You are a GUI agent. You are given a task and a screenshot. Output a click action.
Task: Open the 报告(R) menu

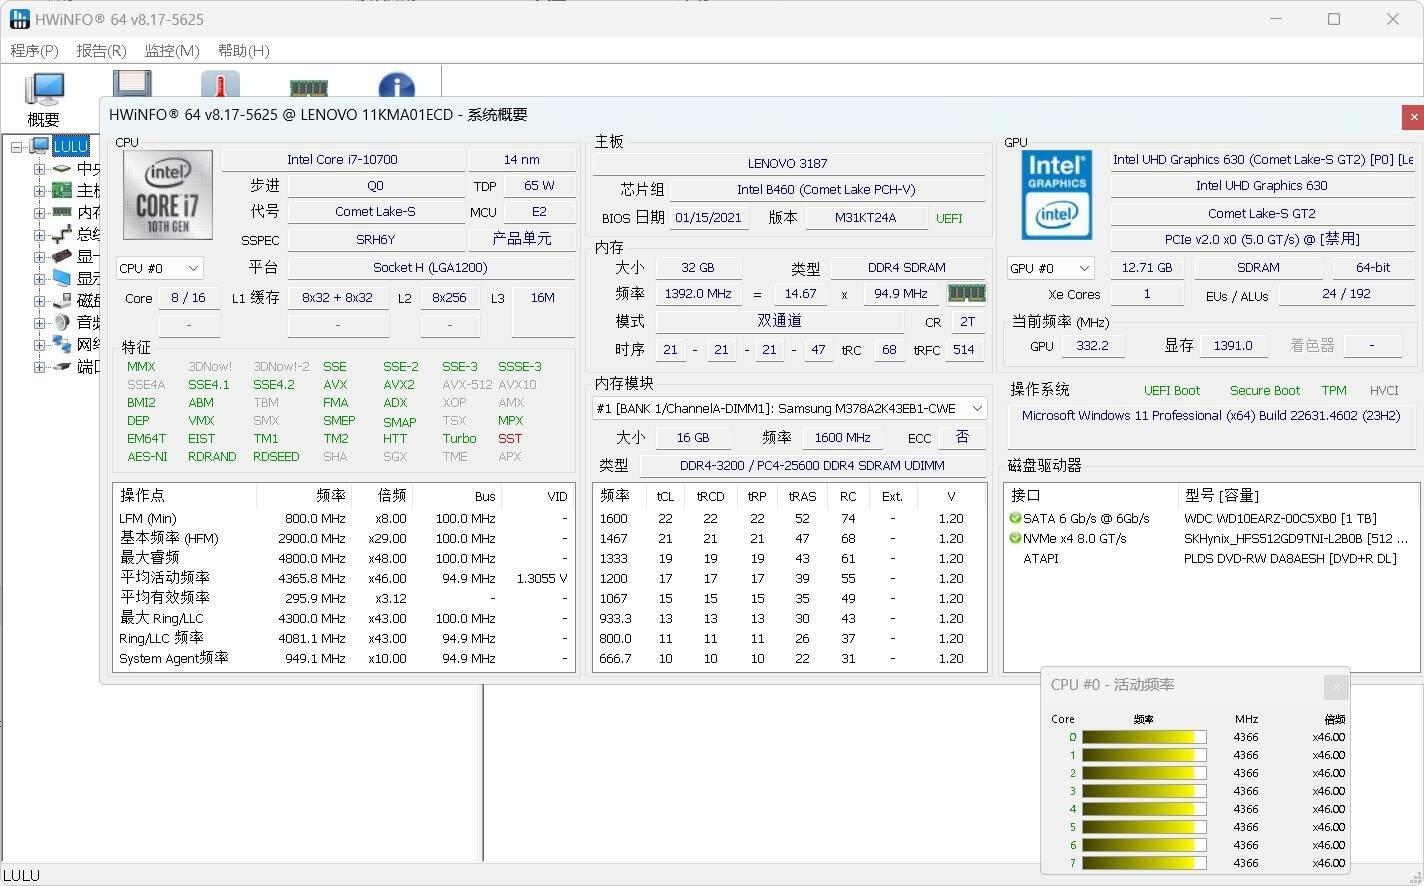tap(101, 50)
